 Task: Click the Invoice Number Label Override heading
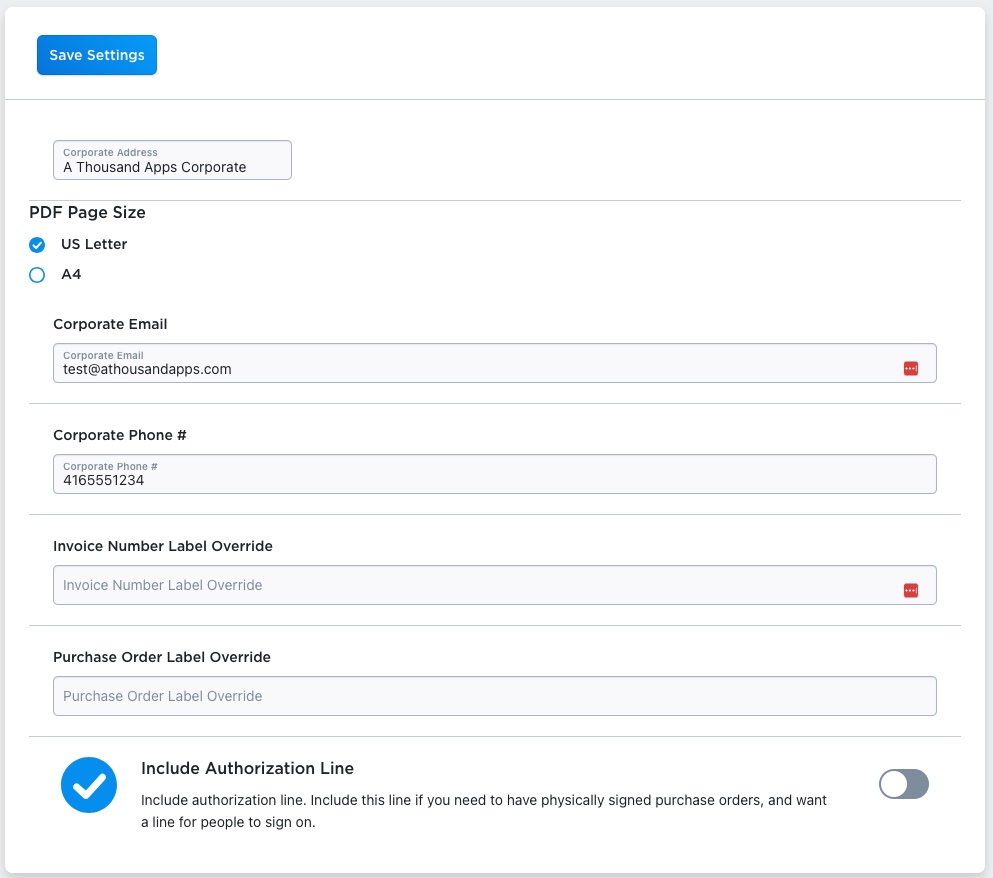click(x=163, y=546)
